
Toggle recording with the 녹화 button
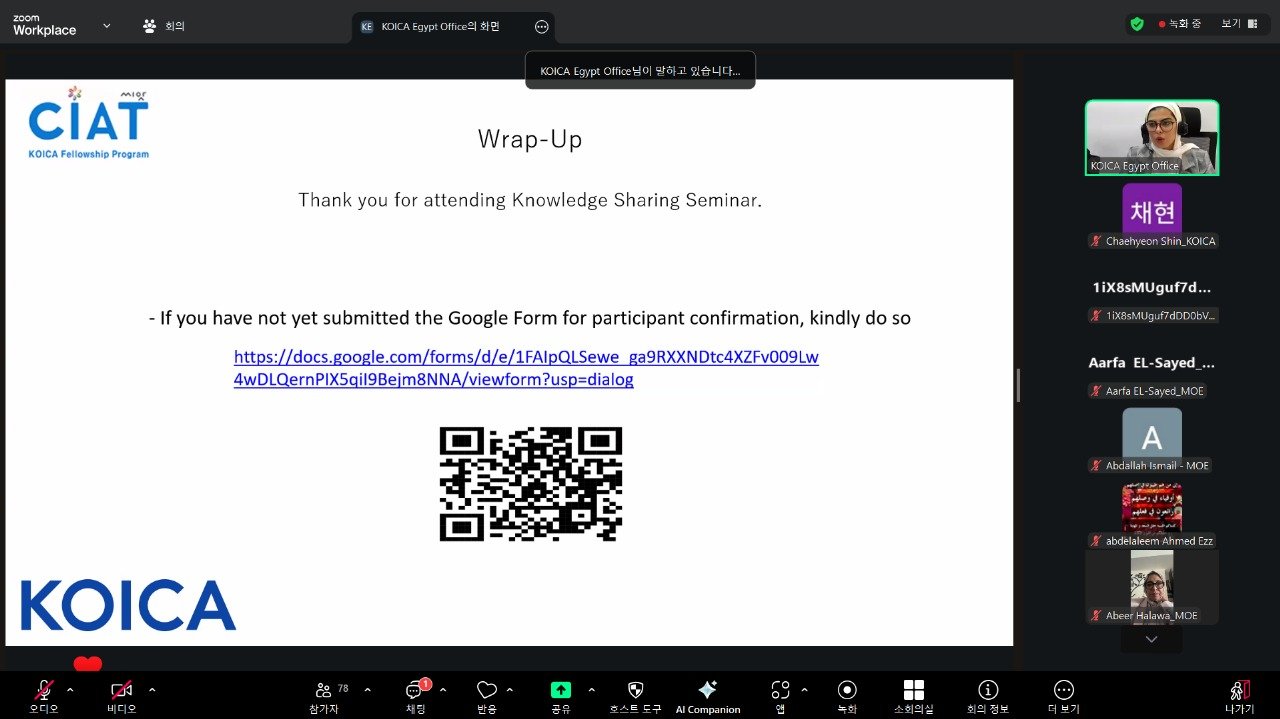click(847, 691)
